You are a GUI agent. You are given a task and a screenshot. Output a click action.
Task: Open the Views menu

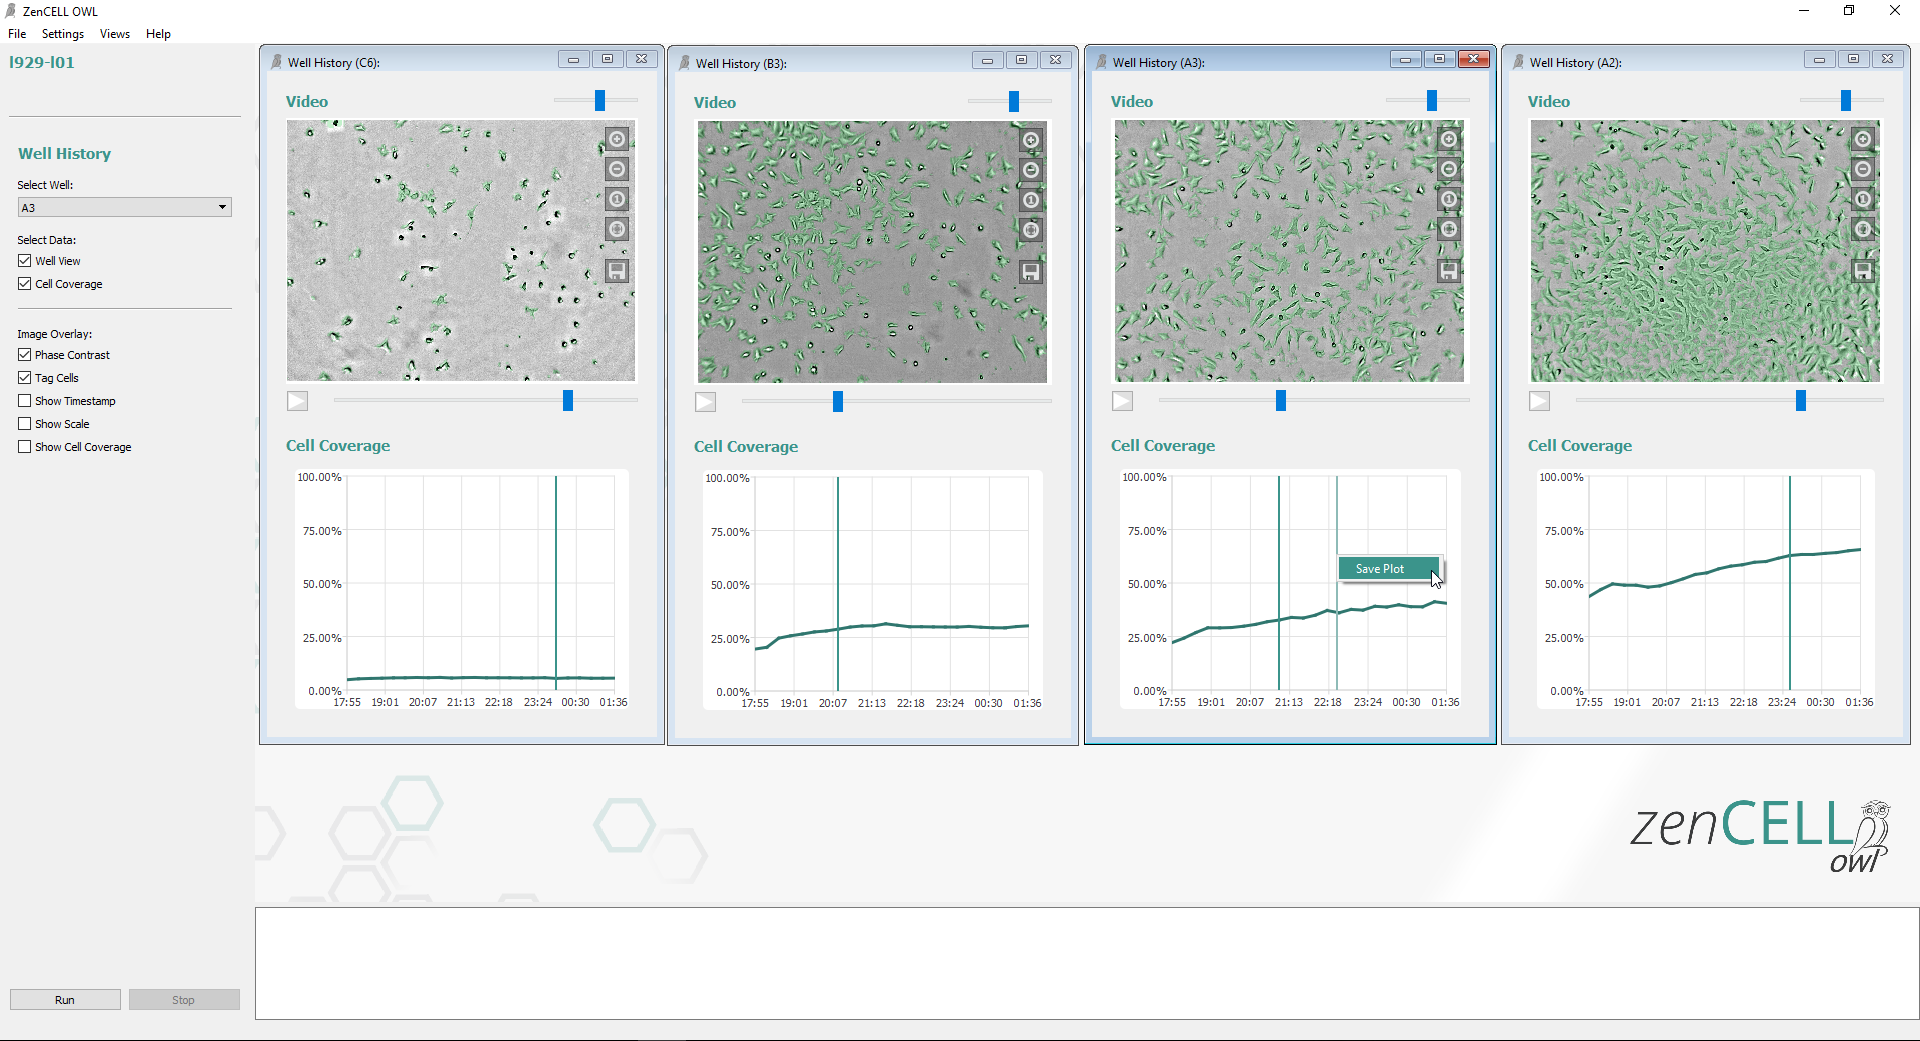115,34
